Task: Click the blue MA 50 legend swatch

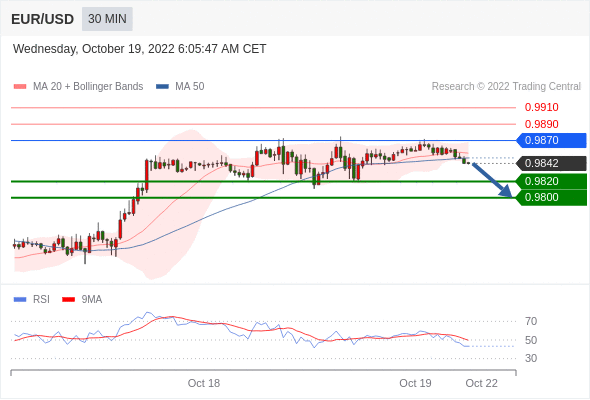Action: pos(162,87)
